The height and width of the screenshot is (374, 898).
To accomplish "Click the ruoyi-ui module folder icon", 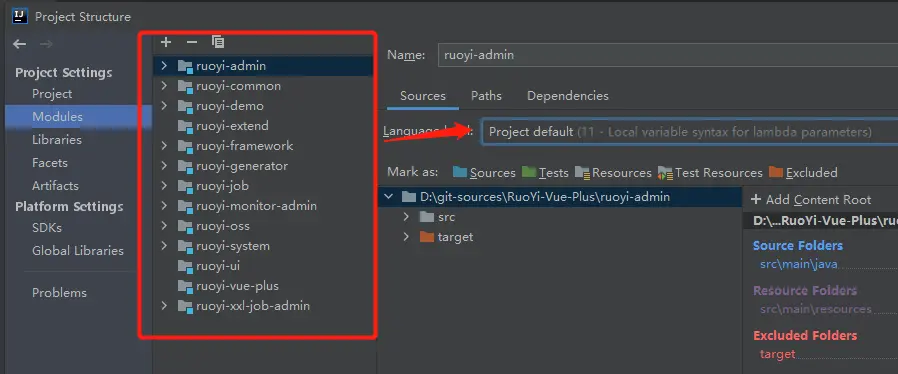I will click(x=185, y=266).
